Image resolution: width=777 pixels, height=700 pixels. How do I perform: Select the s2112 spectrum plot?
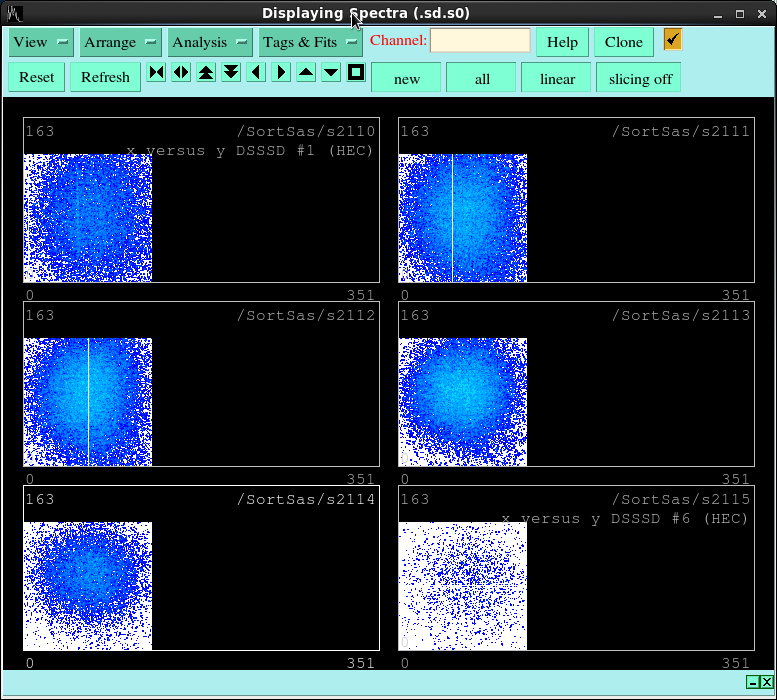tap(202, 384)
